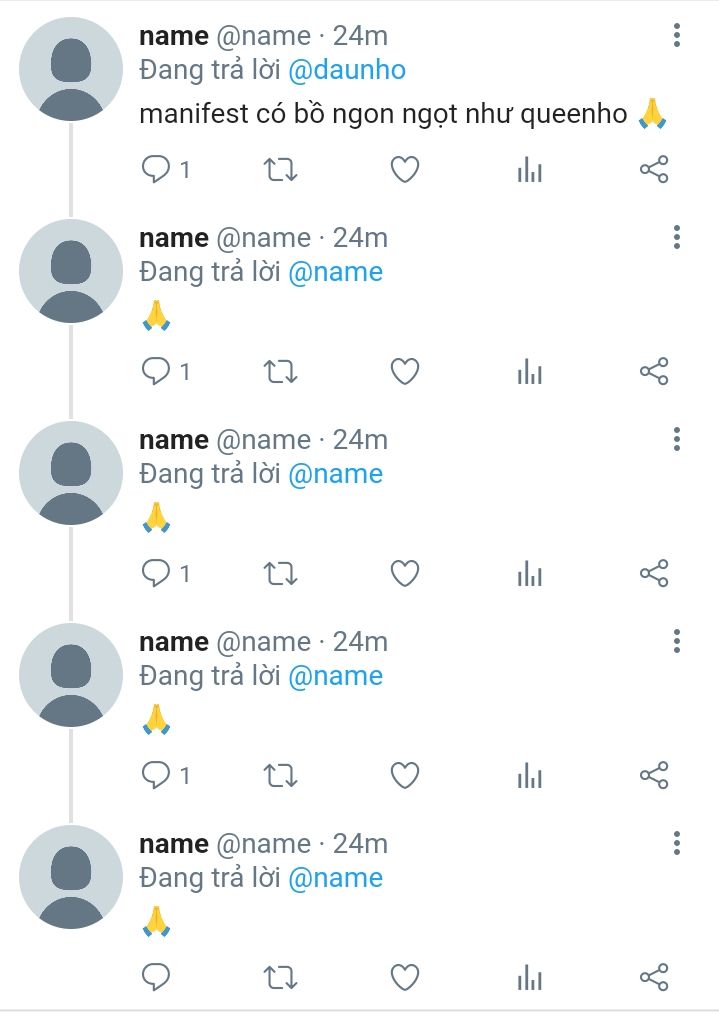Reply to the last tweet in the thread
This screenshot has width=719, height=1015.
156,977
